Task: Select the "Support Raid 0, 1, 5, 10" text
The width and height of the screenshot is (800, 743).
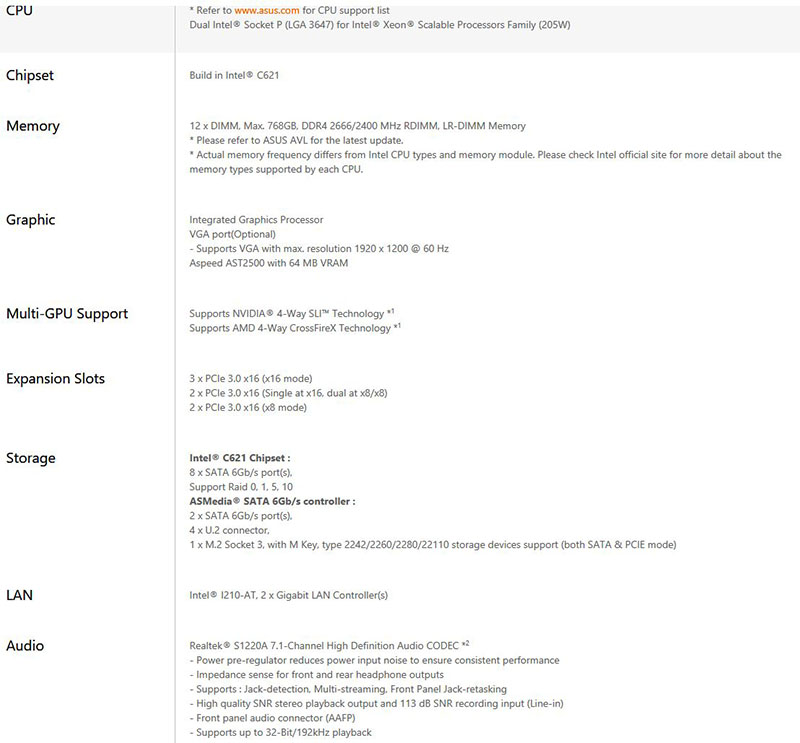Action: (x=241, y=487)
